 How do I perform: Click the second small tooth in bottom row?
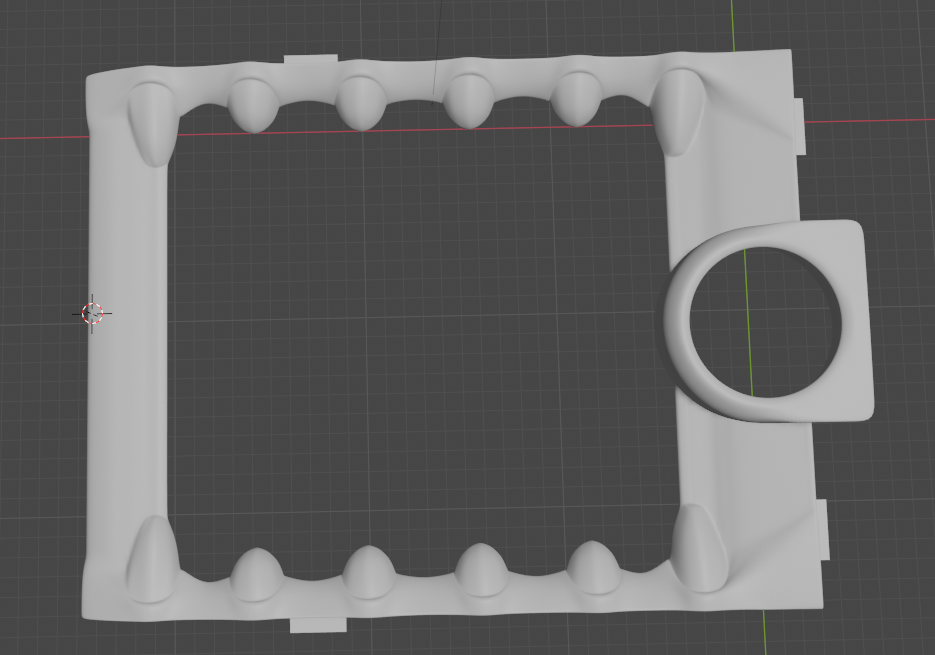point(369,573)
